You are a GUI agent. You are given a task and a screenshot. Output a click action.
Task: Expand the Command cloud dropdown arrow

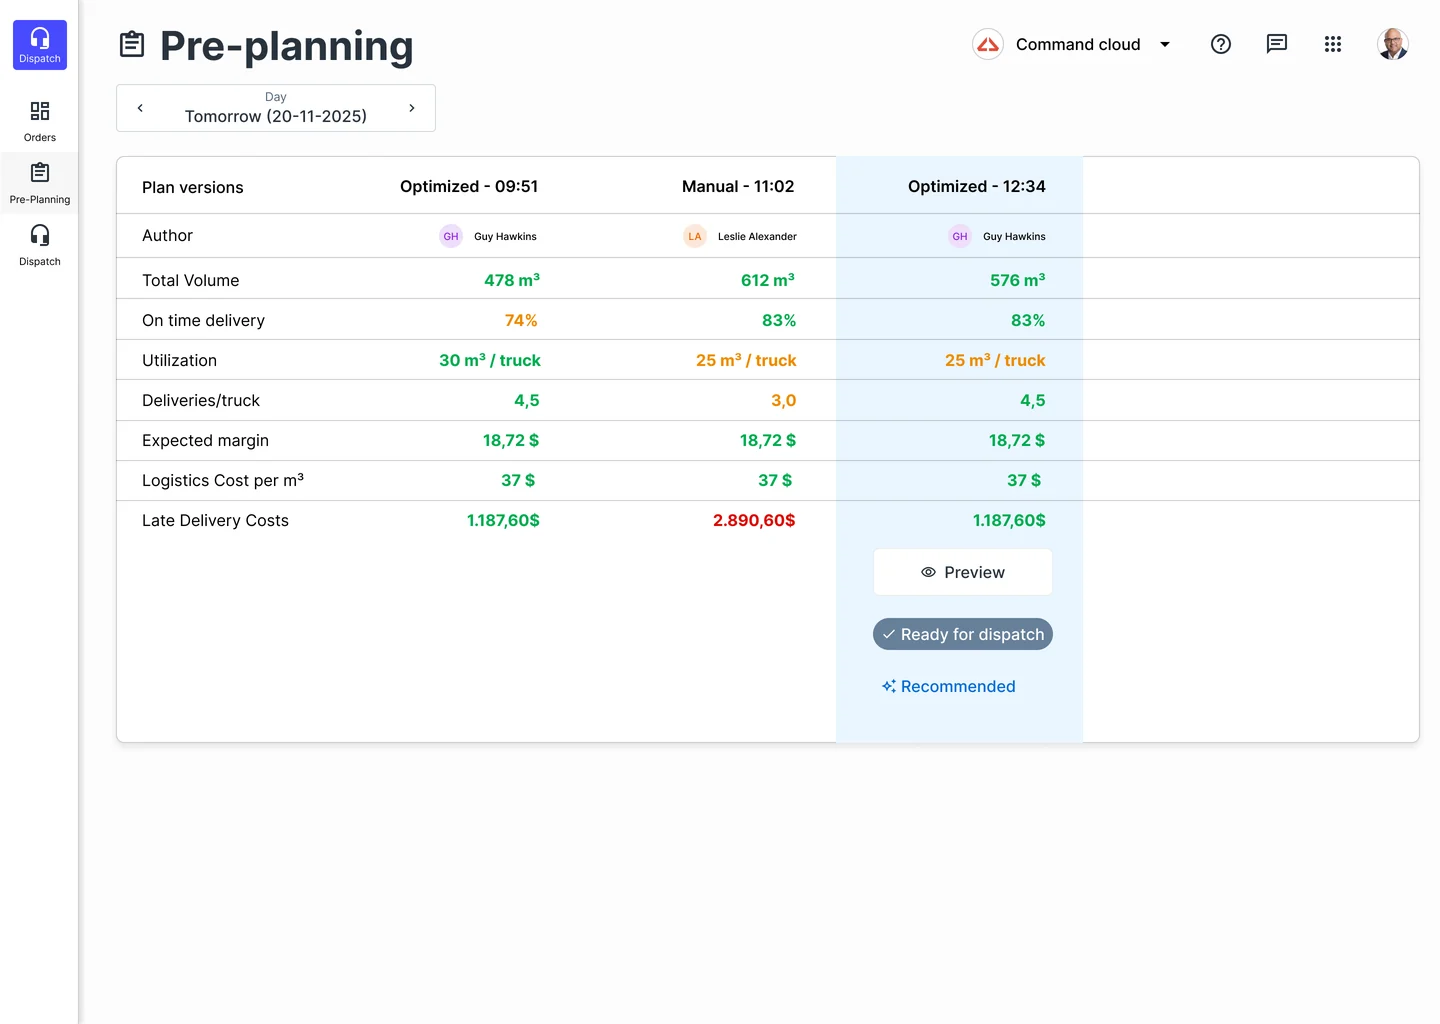[1165, 44]
